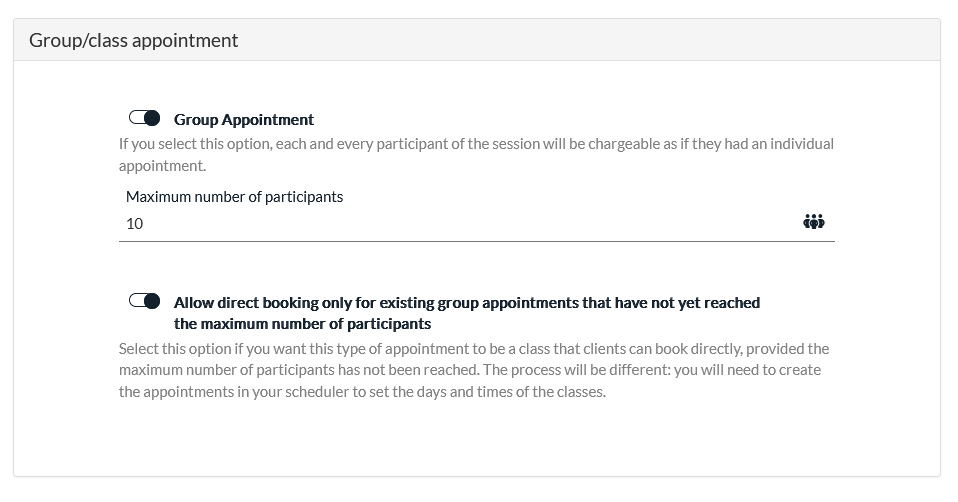Click the 'Allow direct booking only' label
The width and height of the screenshot is (958, 502).
tap(466, 302)
